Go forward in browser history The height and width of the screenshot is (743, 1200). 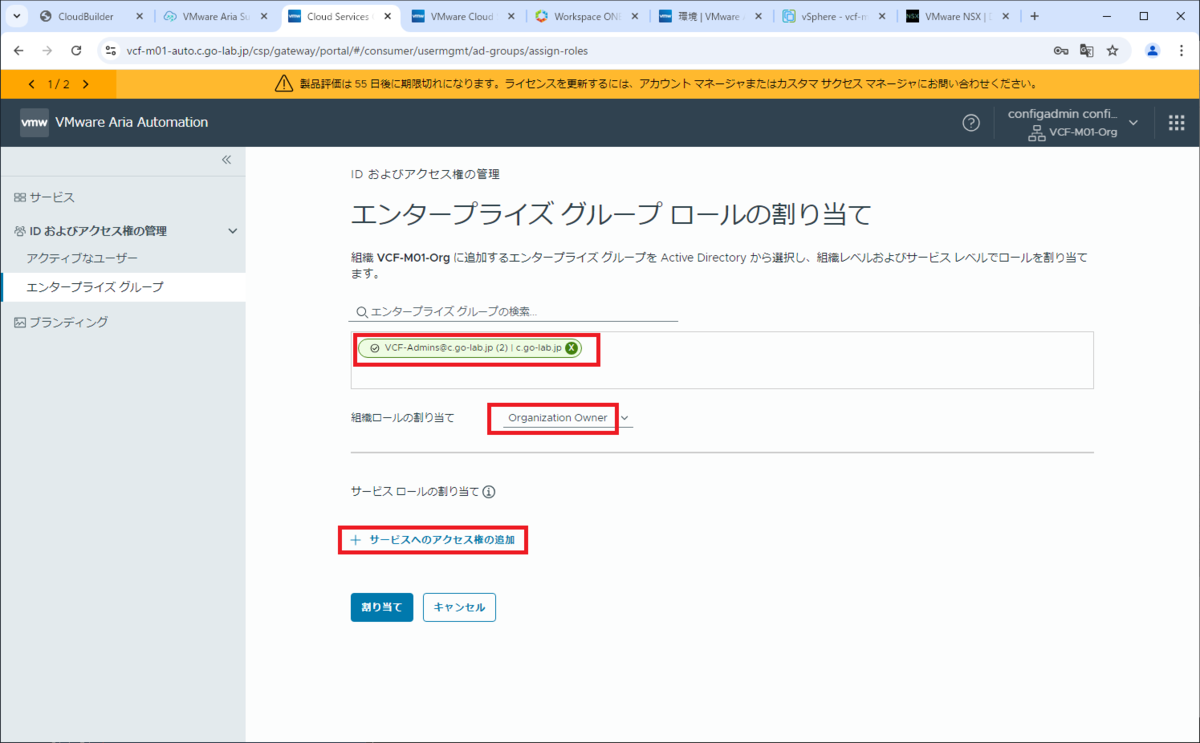point(47,50)
